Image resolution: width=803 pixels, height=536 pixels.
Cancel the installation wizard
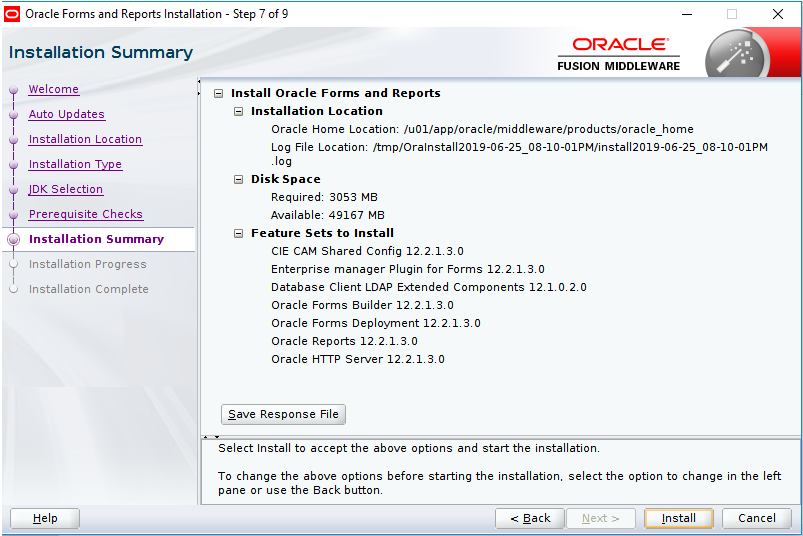tap(756, 518)
